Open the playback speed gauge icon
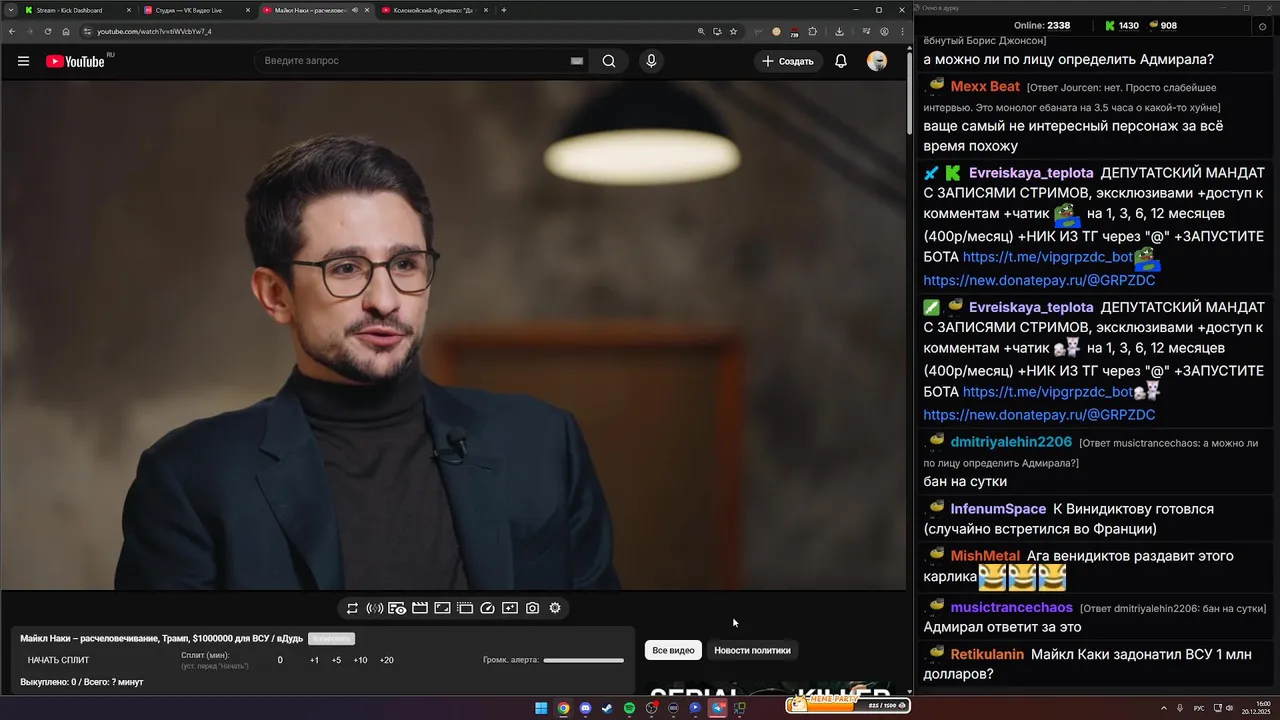Viewport: 1280px width, 720px height. tap(488, 608)
